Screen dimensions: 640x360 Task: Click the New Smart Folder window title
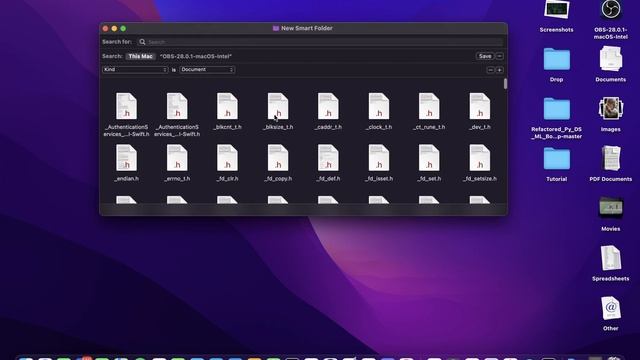coord(307,28)
